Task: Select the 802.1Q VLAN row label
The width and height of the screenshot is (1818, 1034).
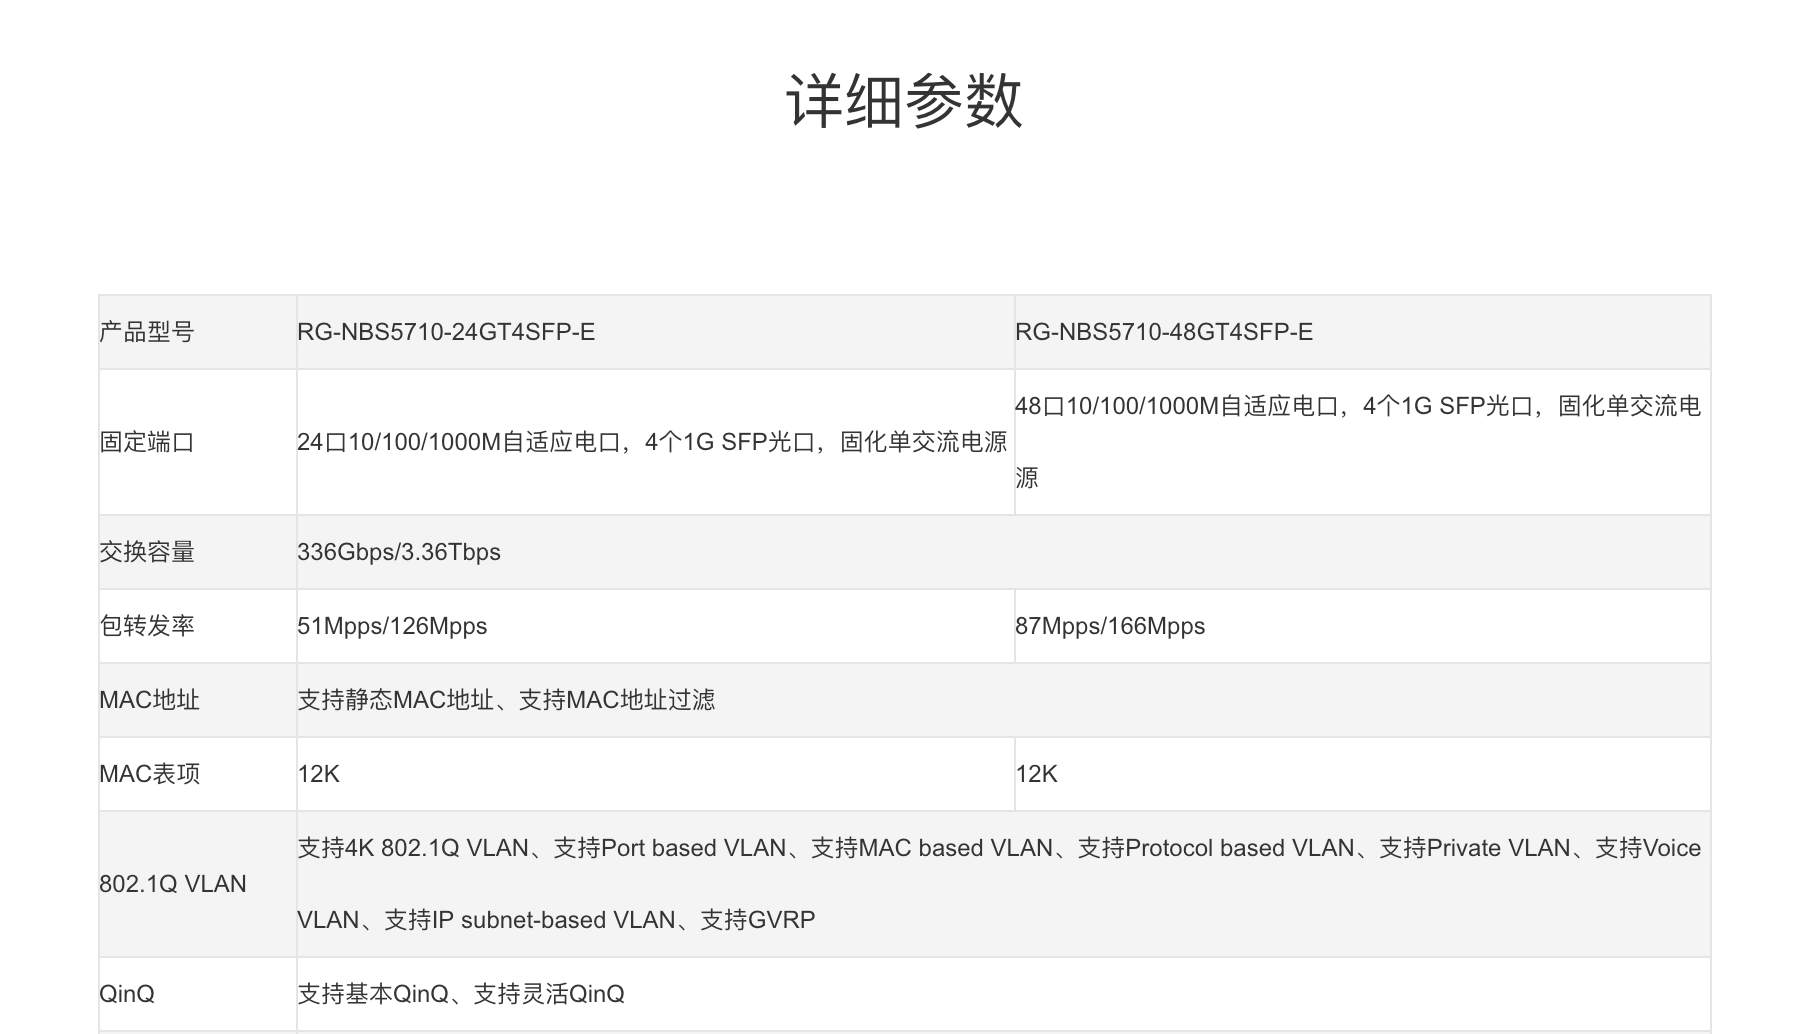Action: coord(172,884)
